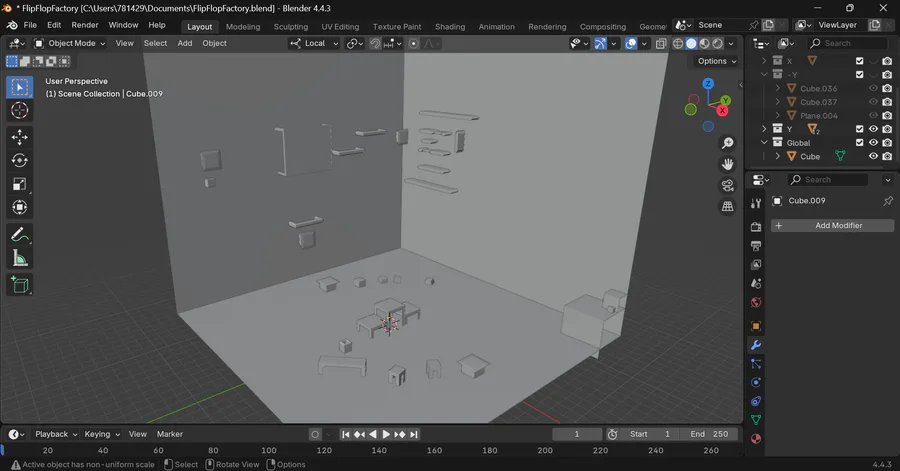Enable proportional editing
Screen dimensions: 900x471
pyautogui.click(x=413, y=44)
